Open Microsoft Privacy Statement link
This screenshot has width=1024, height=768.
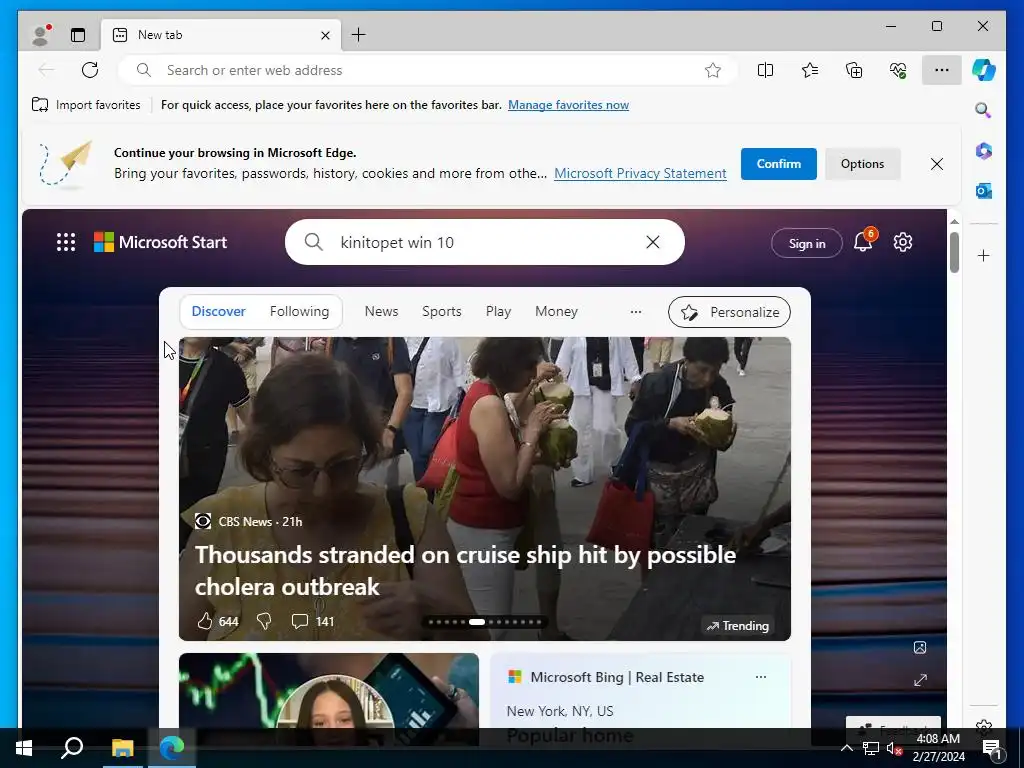tap(640, 173)
